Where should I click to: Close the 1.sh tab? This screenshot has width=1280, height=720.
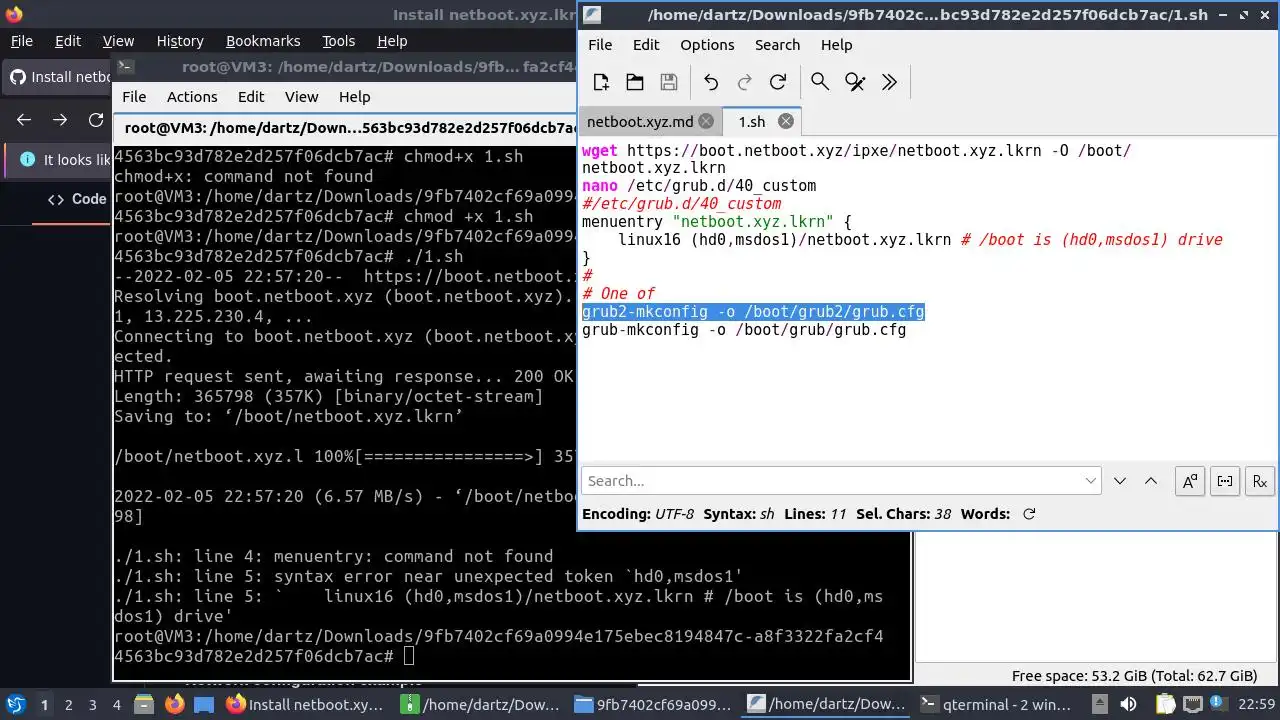786,121
